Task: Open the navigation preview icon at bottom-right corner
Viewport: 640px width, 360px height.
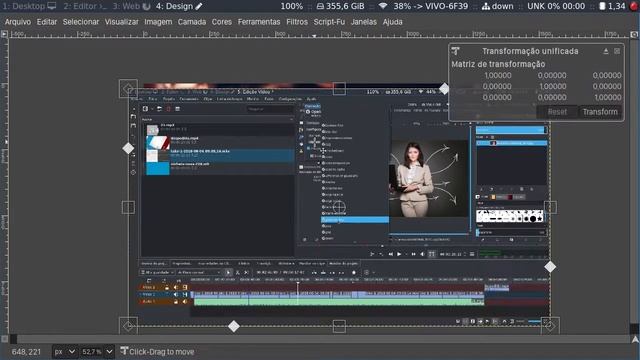Action: pos(635,339)
